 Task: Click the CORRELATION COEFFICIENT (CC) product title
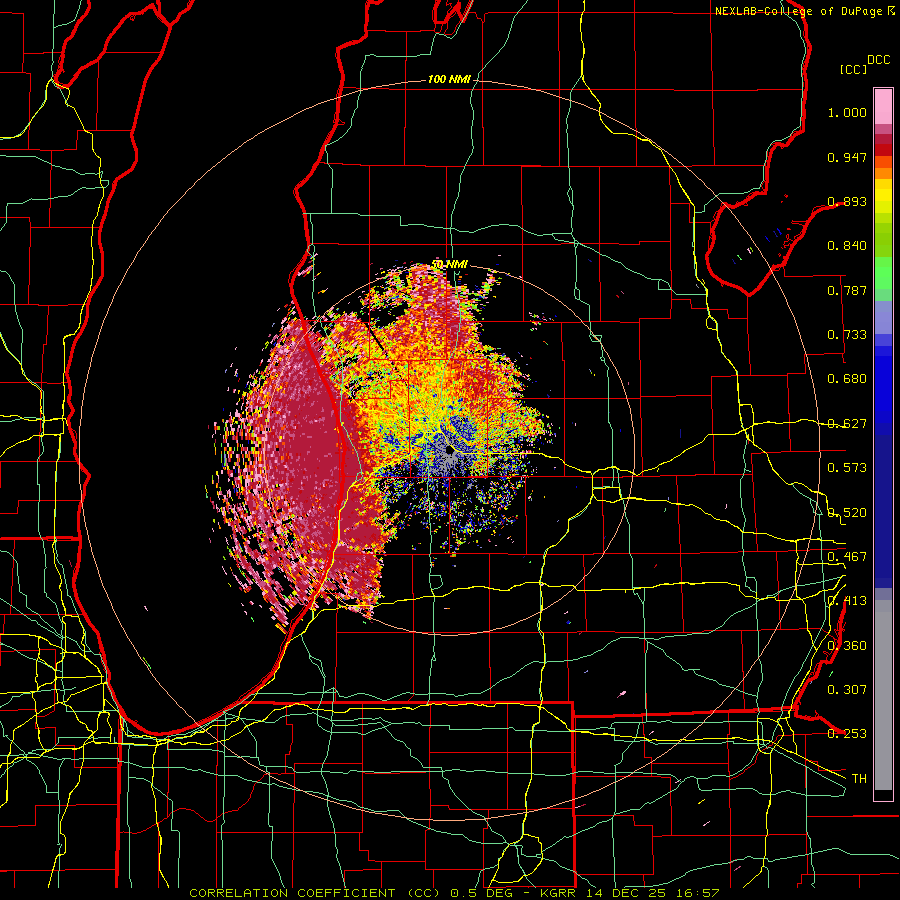click(315, 893)
